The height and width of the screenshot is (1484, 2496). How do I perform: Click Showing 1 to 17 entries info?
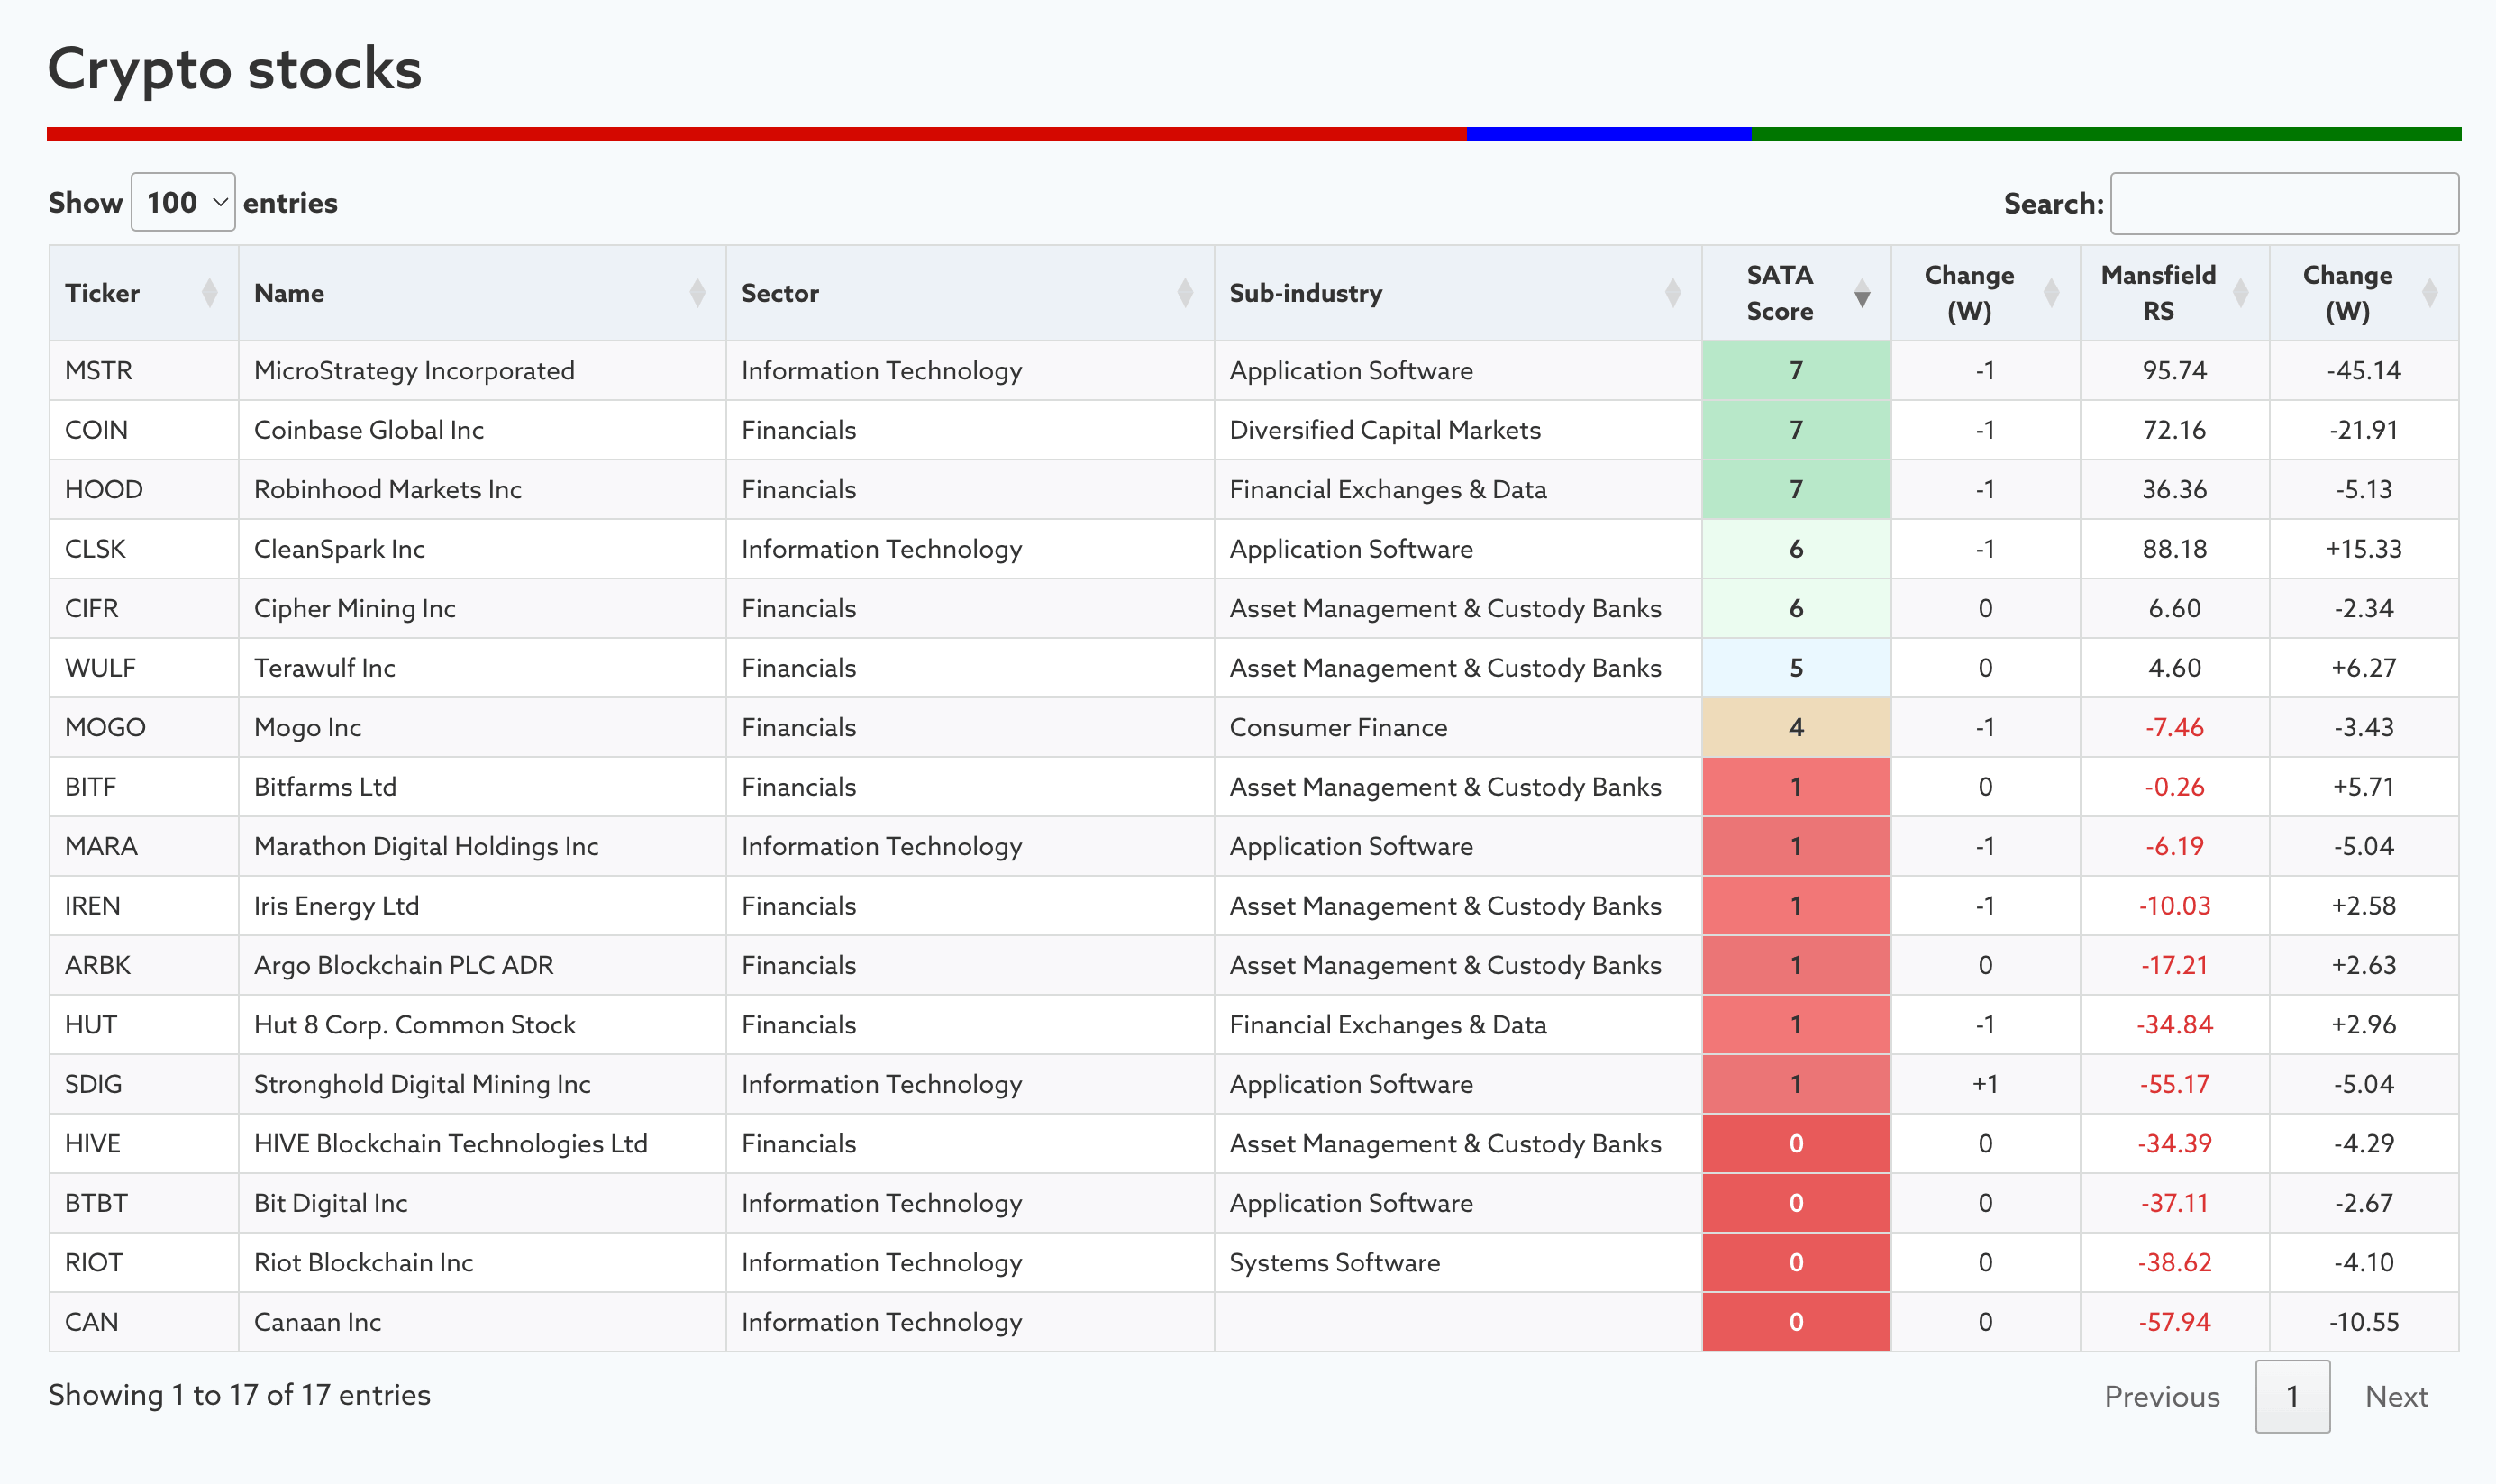[240, 1395]
